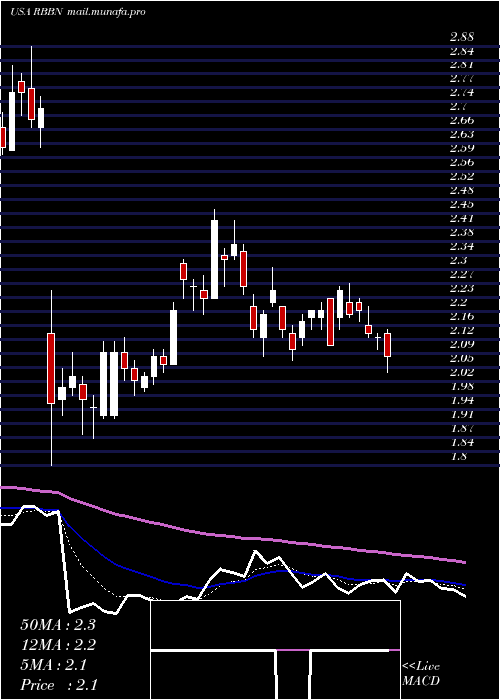500x700 pixels.
Task: Click the 2.88 price axis label
Action: (462, 37)
